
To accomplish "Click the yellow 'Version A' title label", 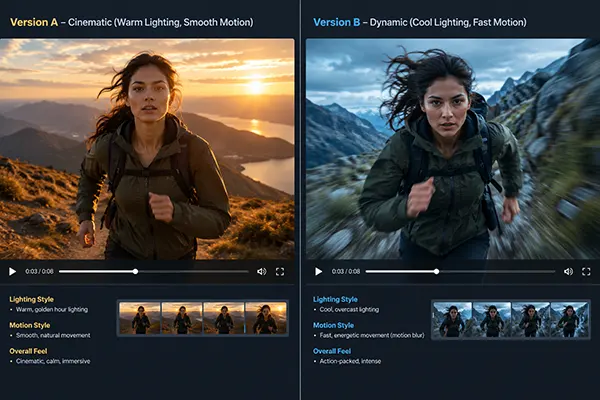I will tap(34, 22).
